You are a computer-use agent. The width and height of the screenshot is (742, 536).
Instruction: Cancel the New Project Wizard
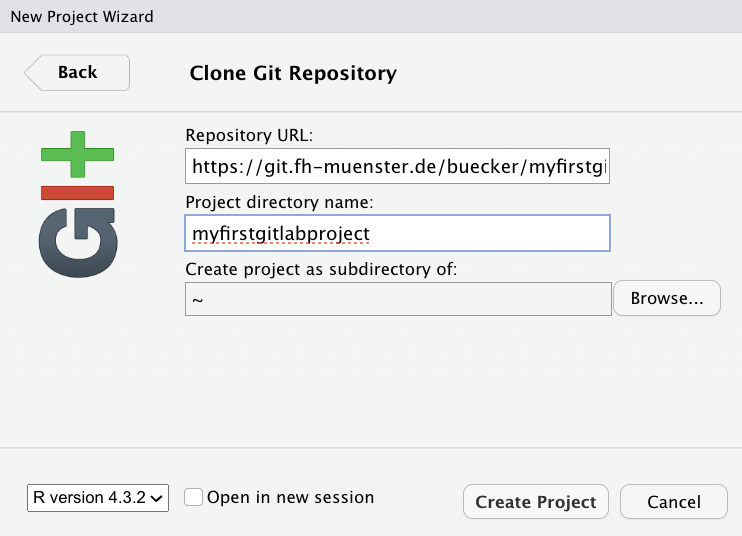point(674,502)
